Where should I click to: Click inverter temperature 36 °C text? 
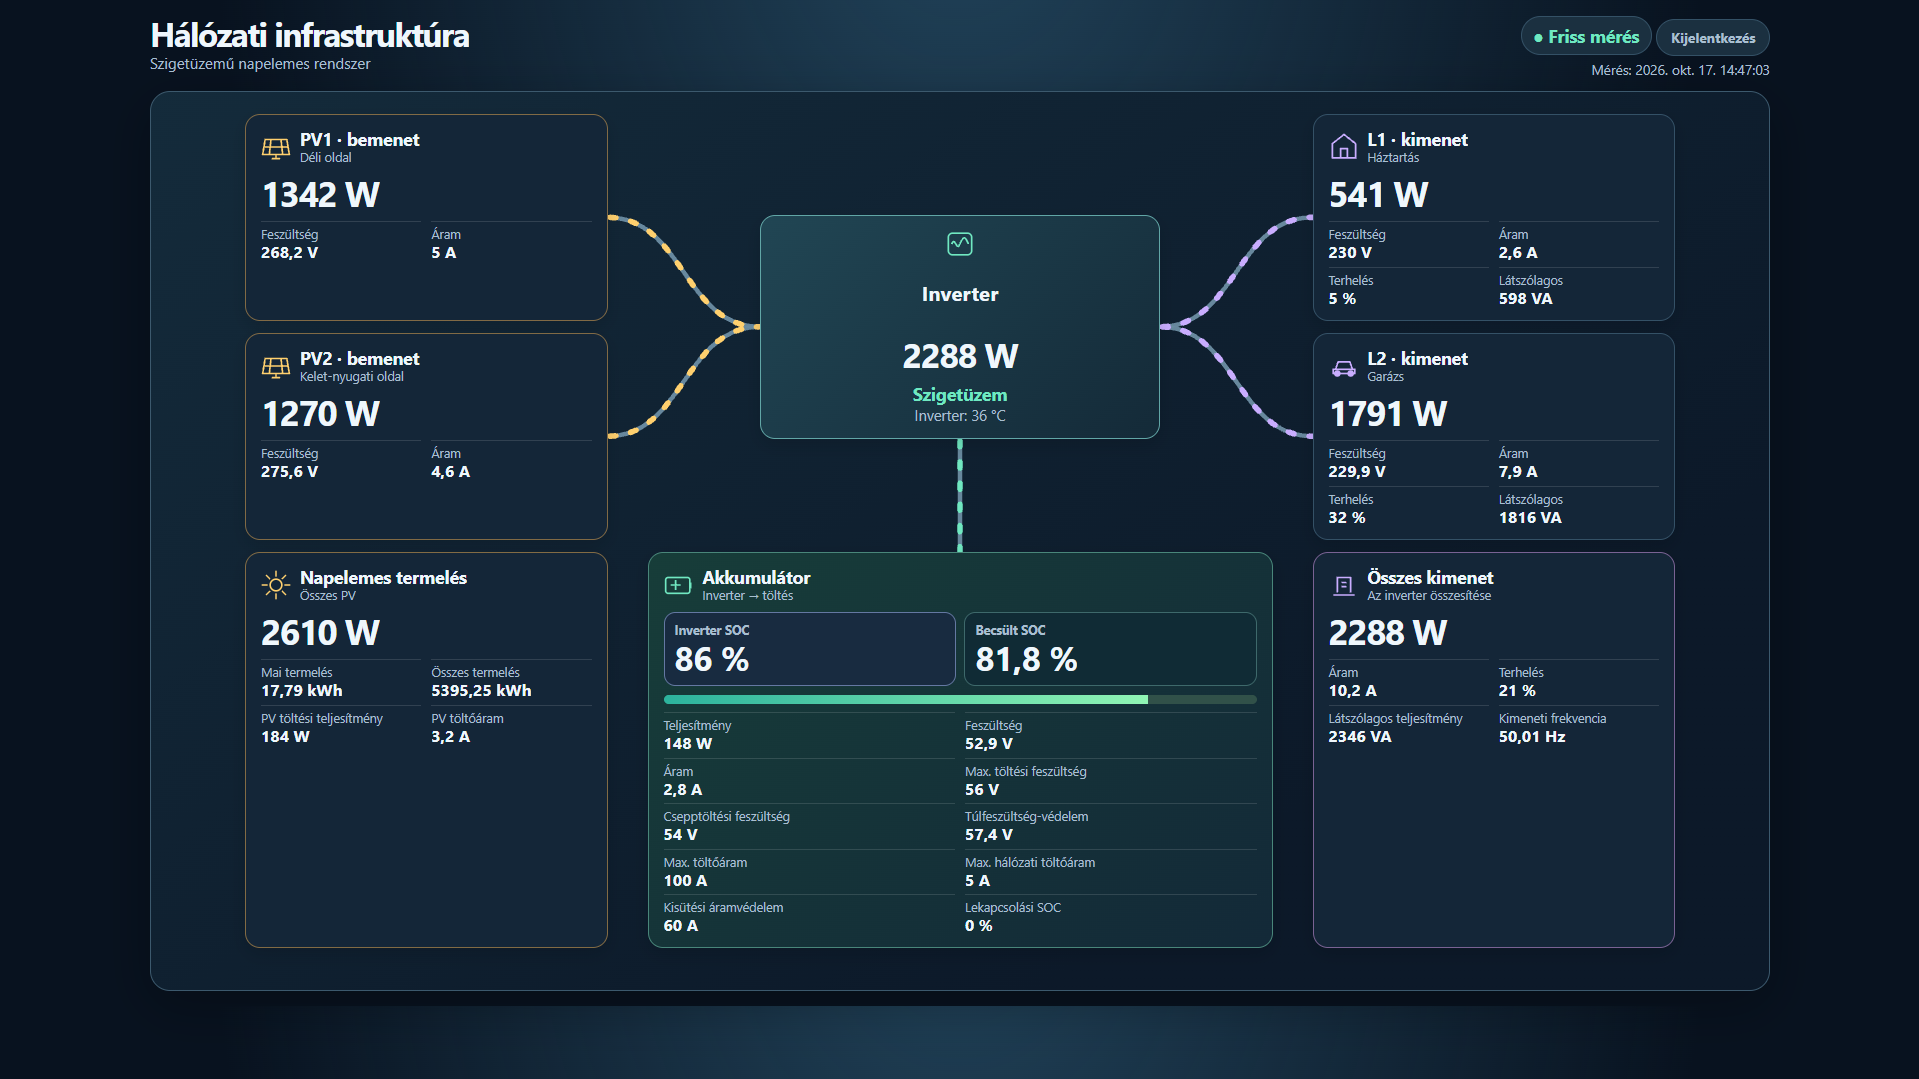960,416
